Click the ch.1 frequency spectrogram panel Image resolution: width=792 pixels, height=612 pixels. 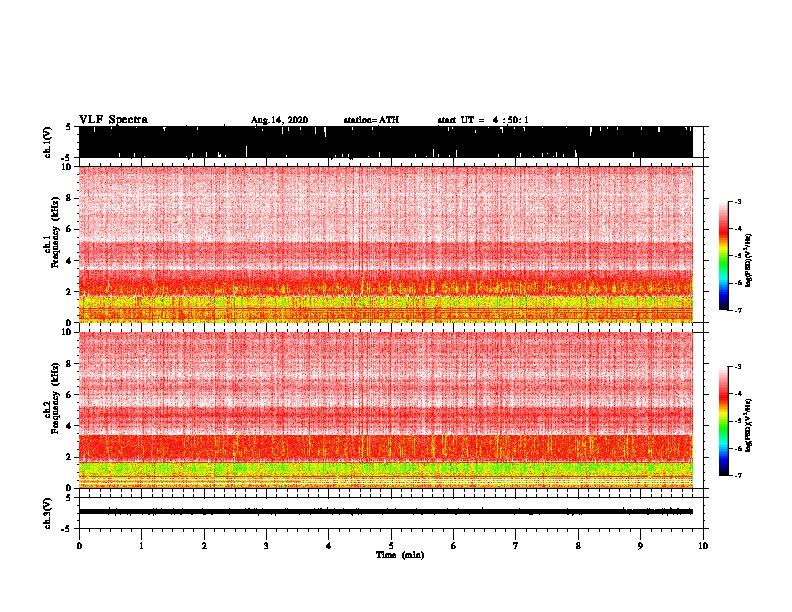point(386,244)
